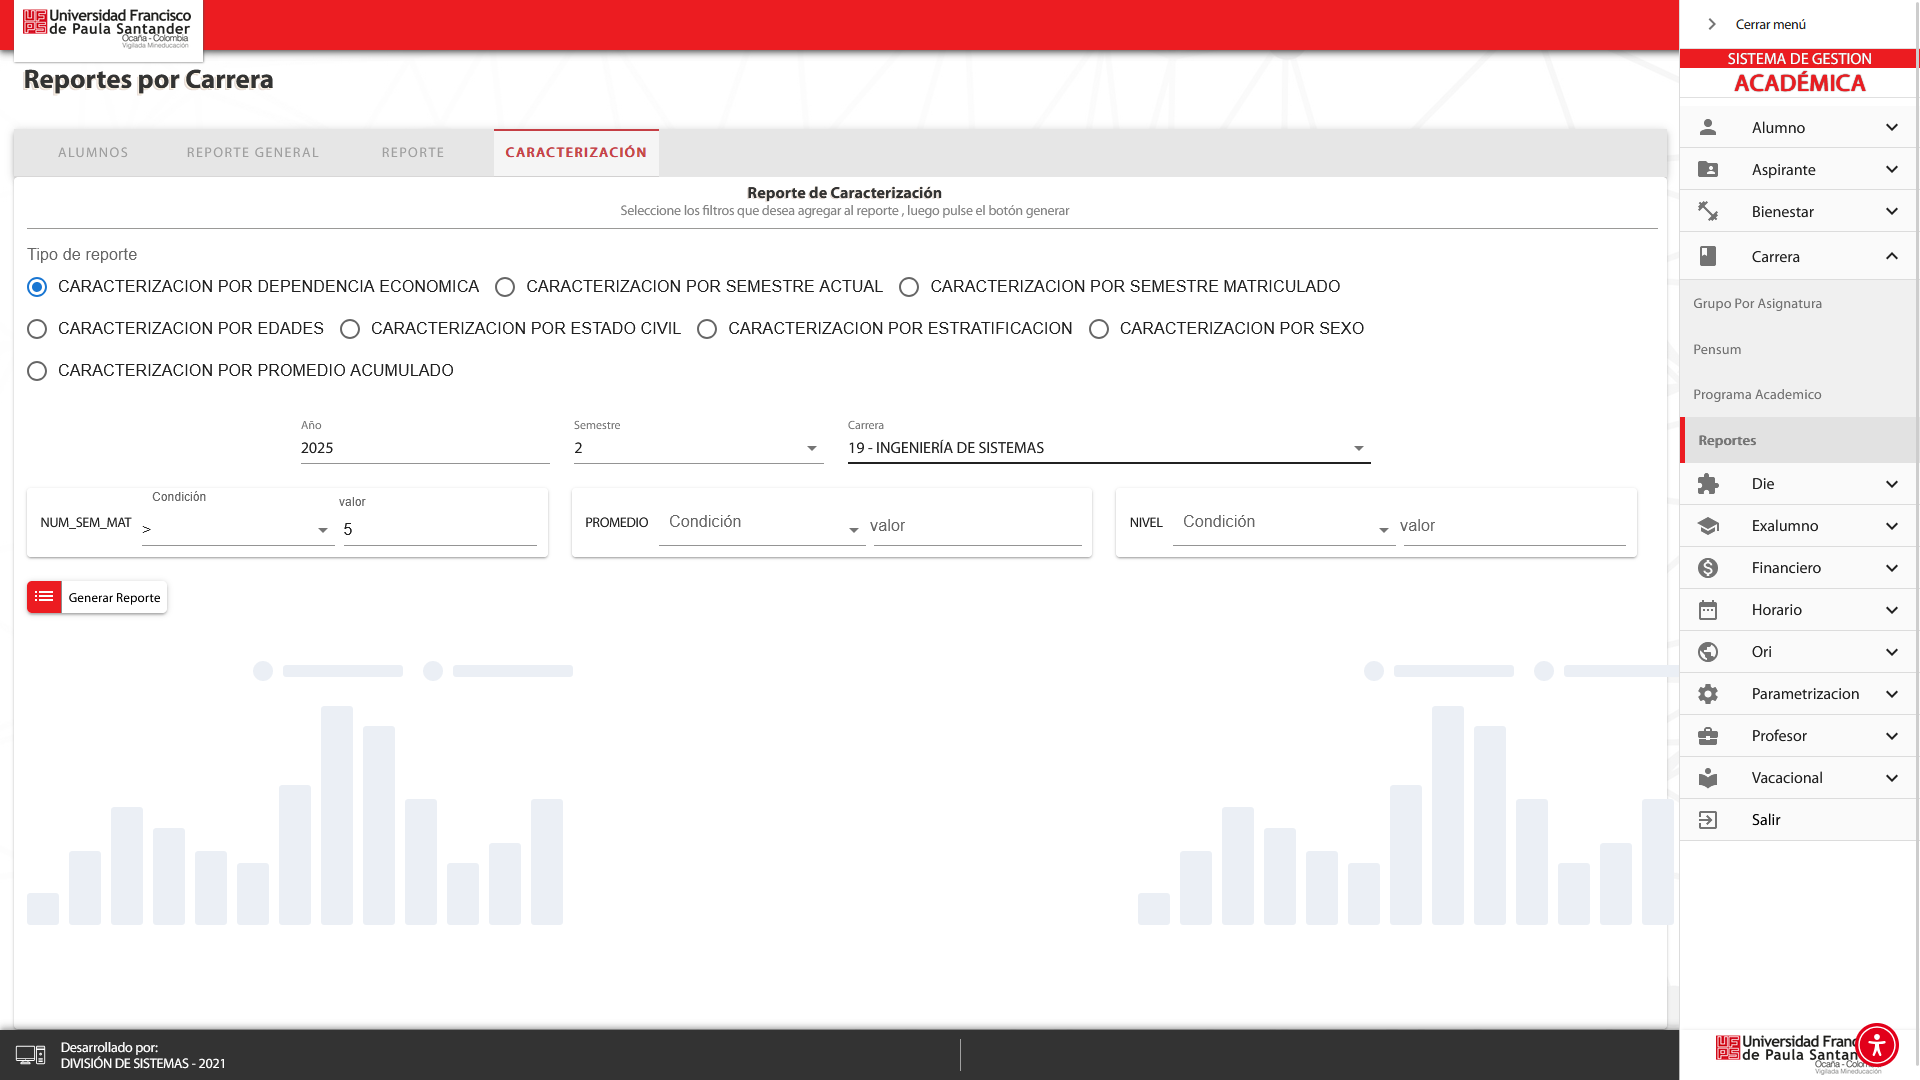Select Caracterizacion por Semestre Actual option
The width and height of the screenshot is (1920, 1080).
(x=505, y=287)
